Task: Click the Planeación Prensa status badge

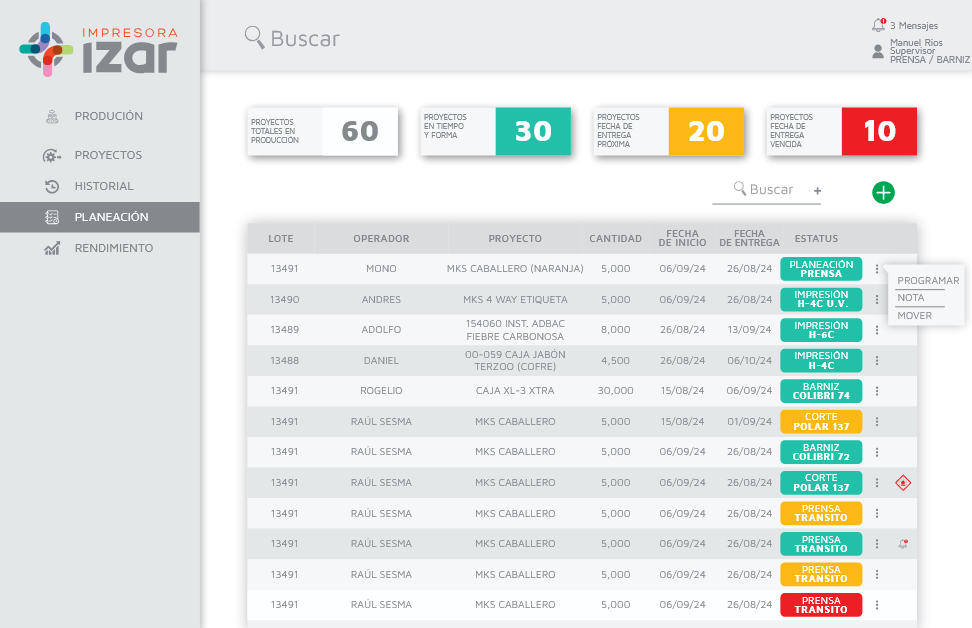Action: pos(821,269)
